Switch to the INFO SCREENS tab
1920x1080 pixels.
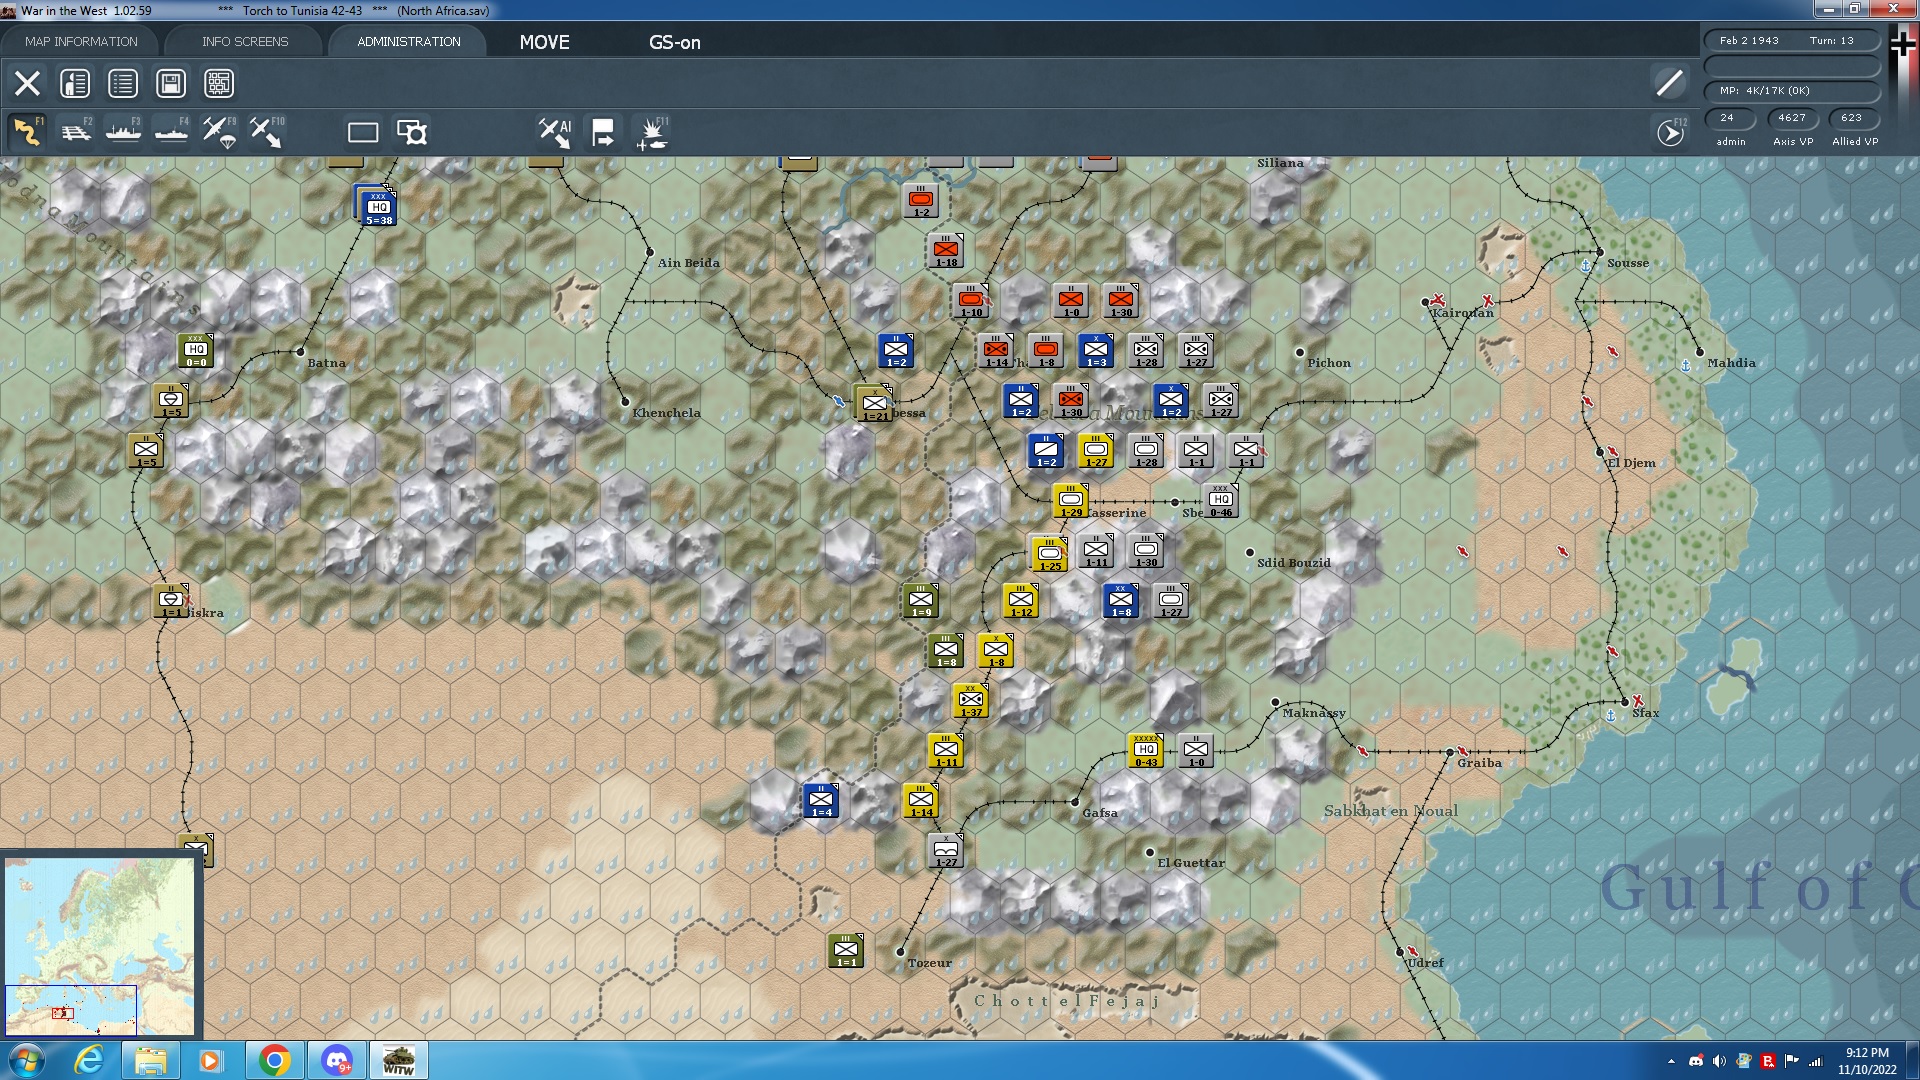(x=245, y=41)
